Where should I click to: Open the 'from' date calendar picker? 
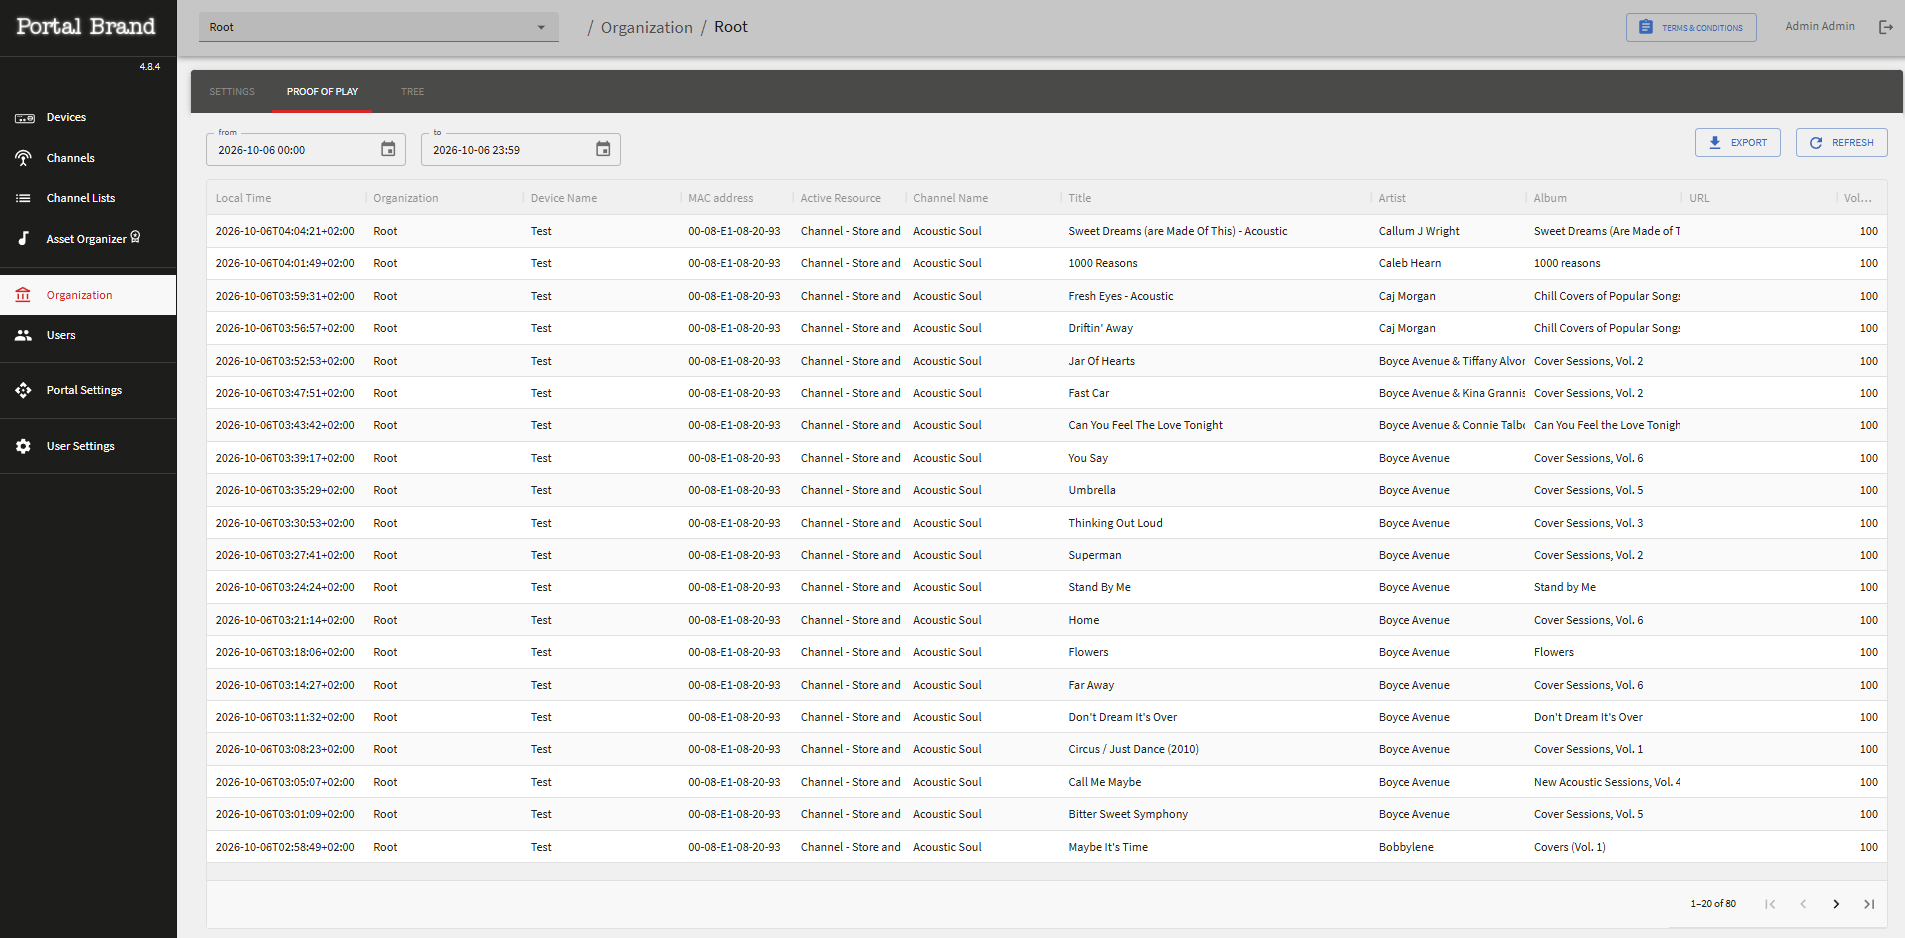pyautogui.click(x=388, y=149)
